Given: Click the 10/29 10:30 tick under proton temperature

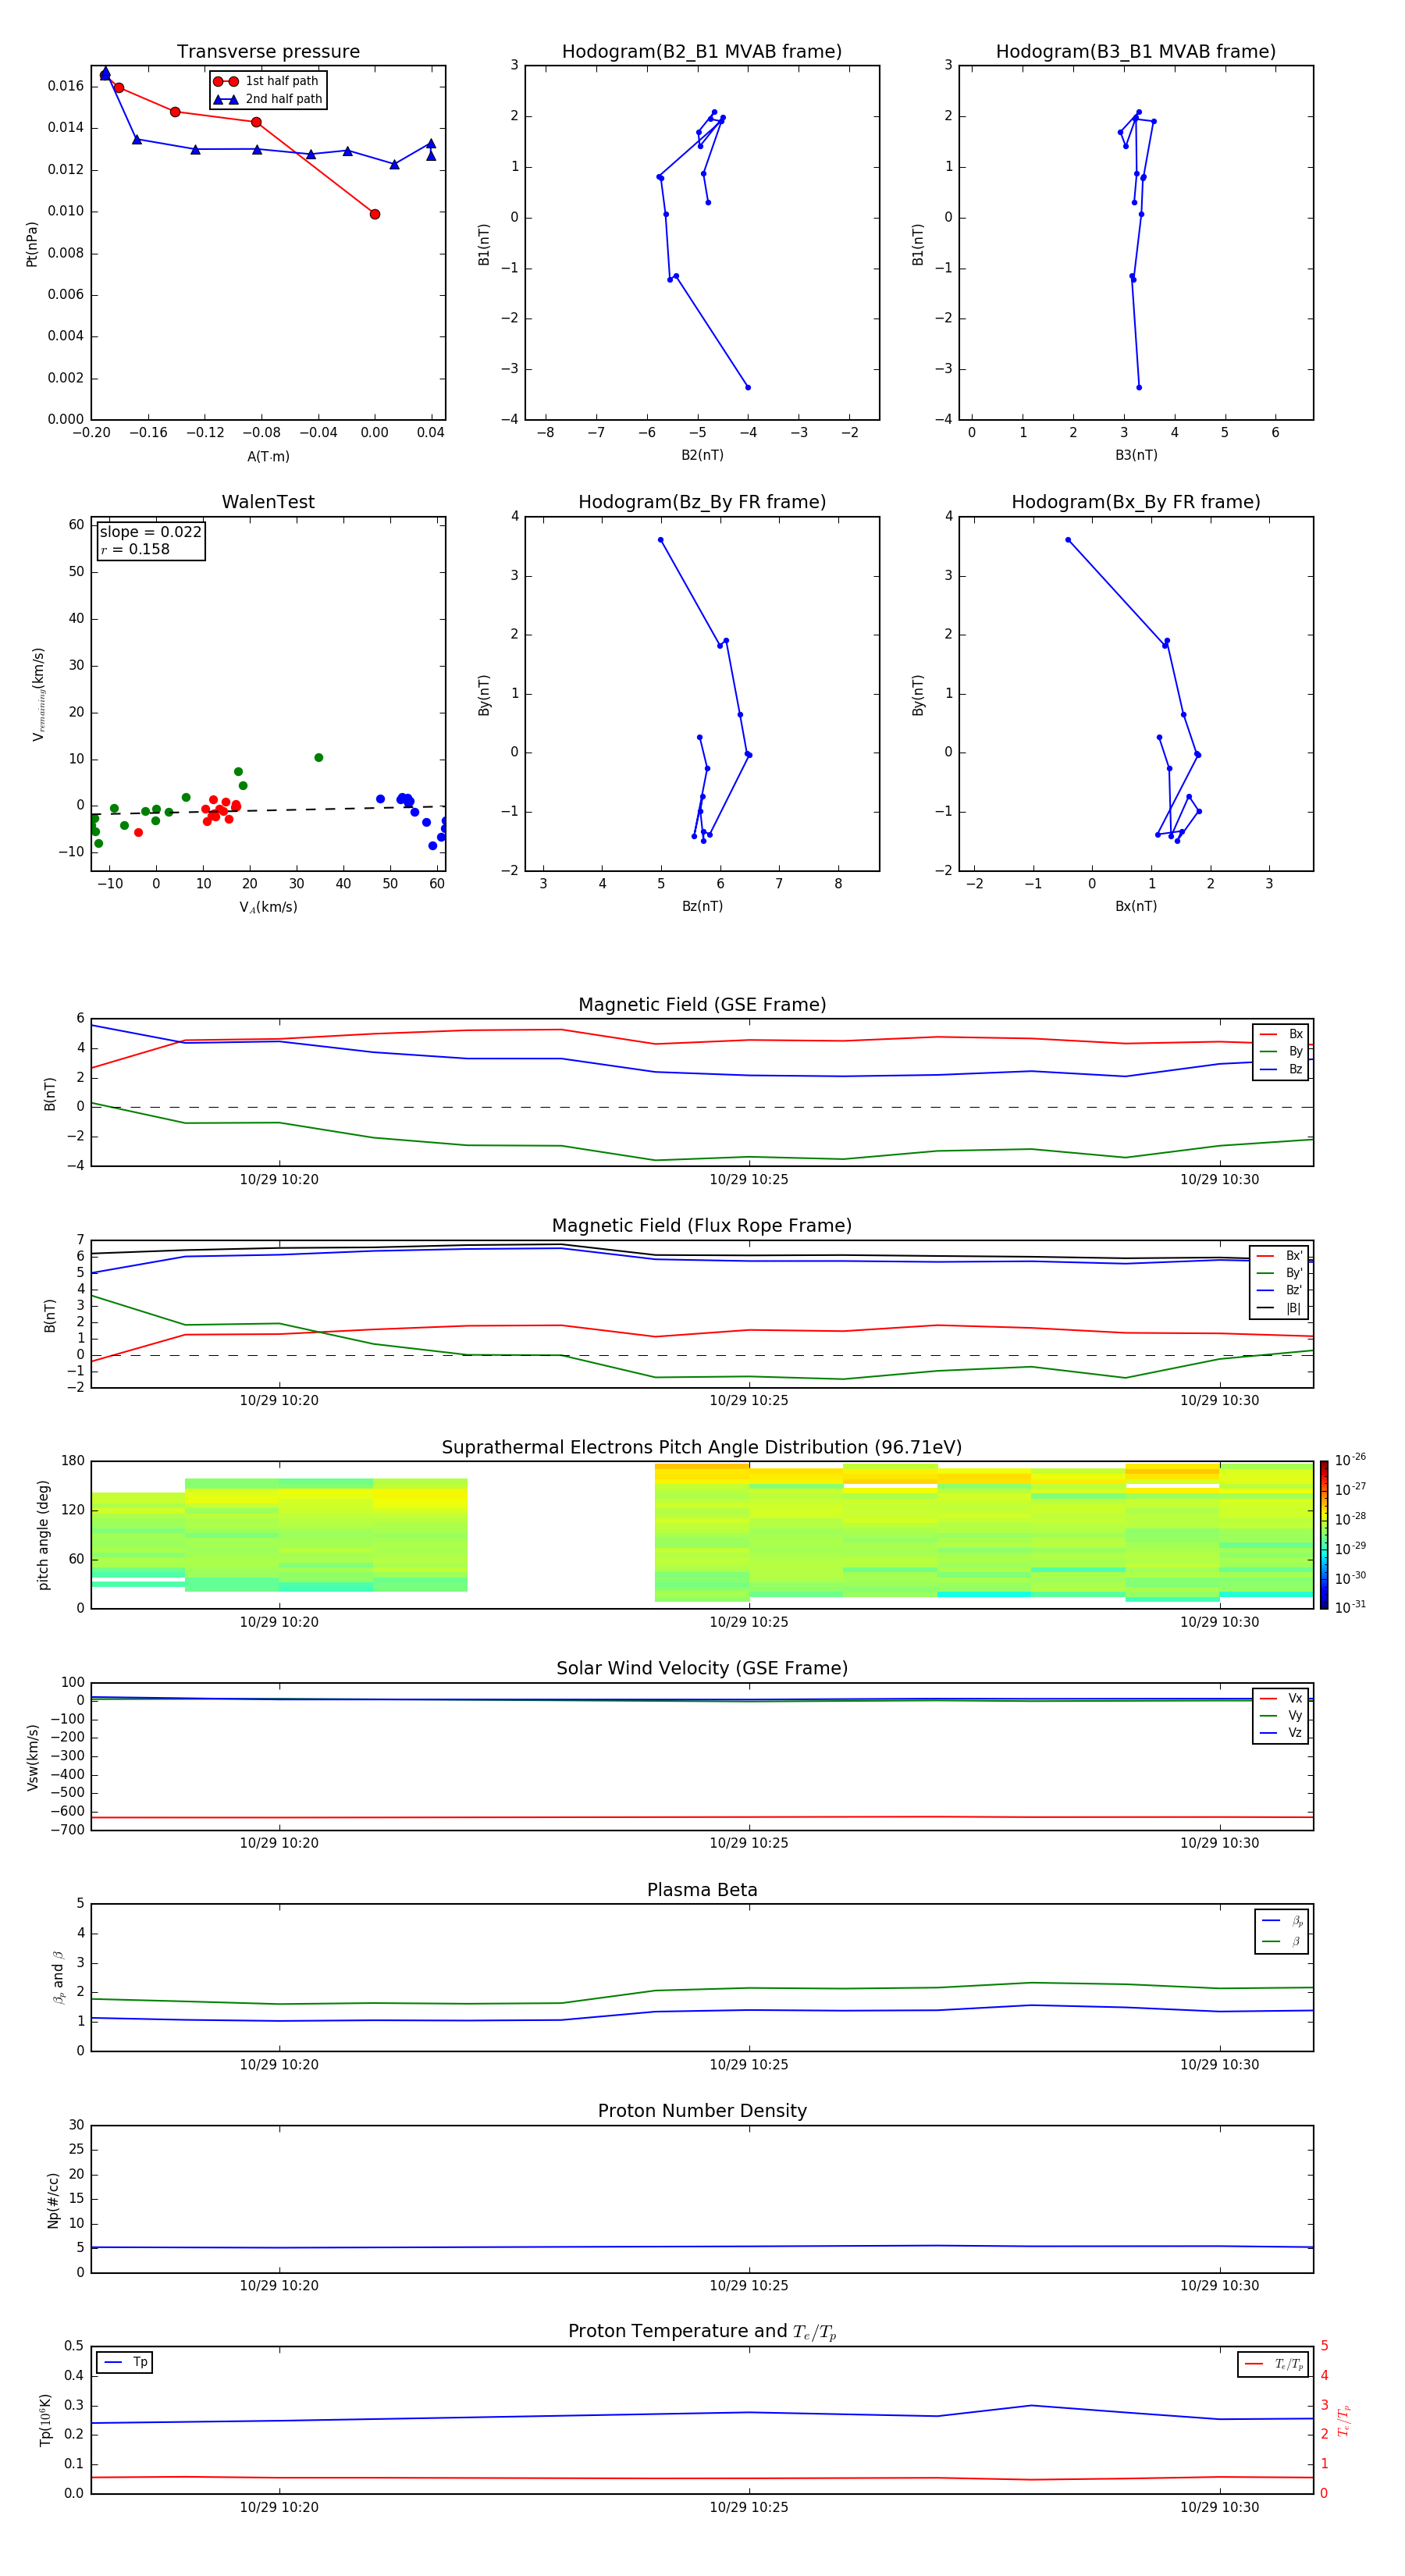Looking at the screenshot, I should (x=1219, y=2507).
